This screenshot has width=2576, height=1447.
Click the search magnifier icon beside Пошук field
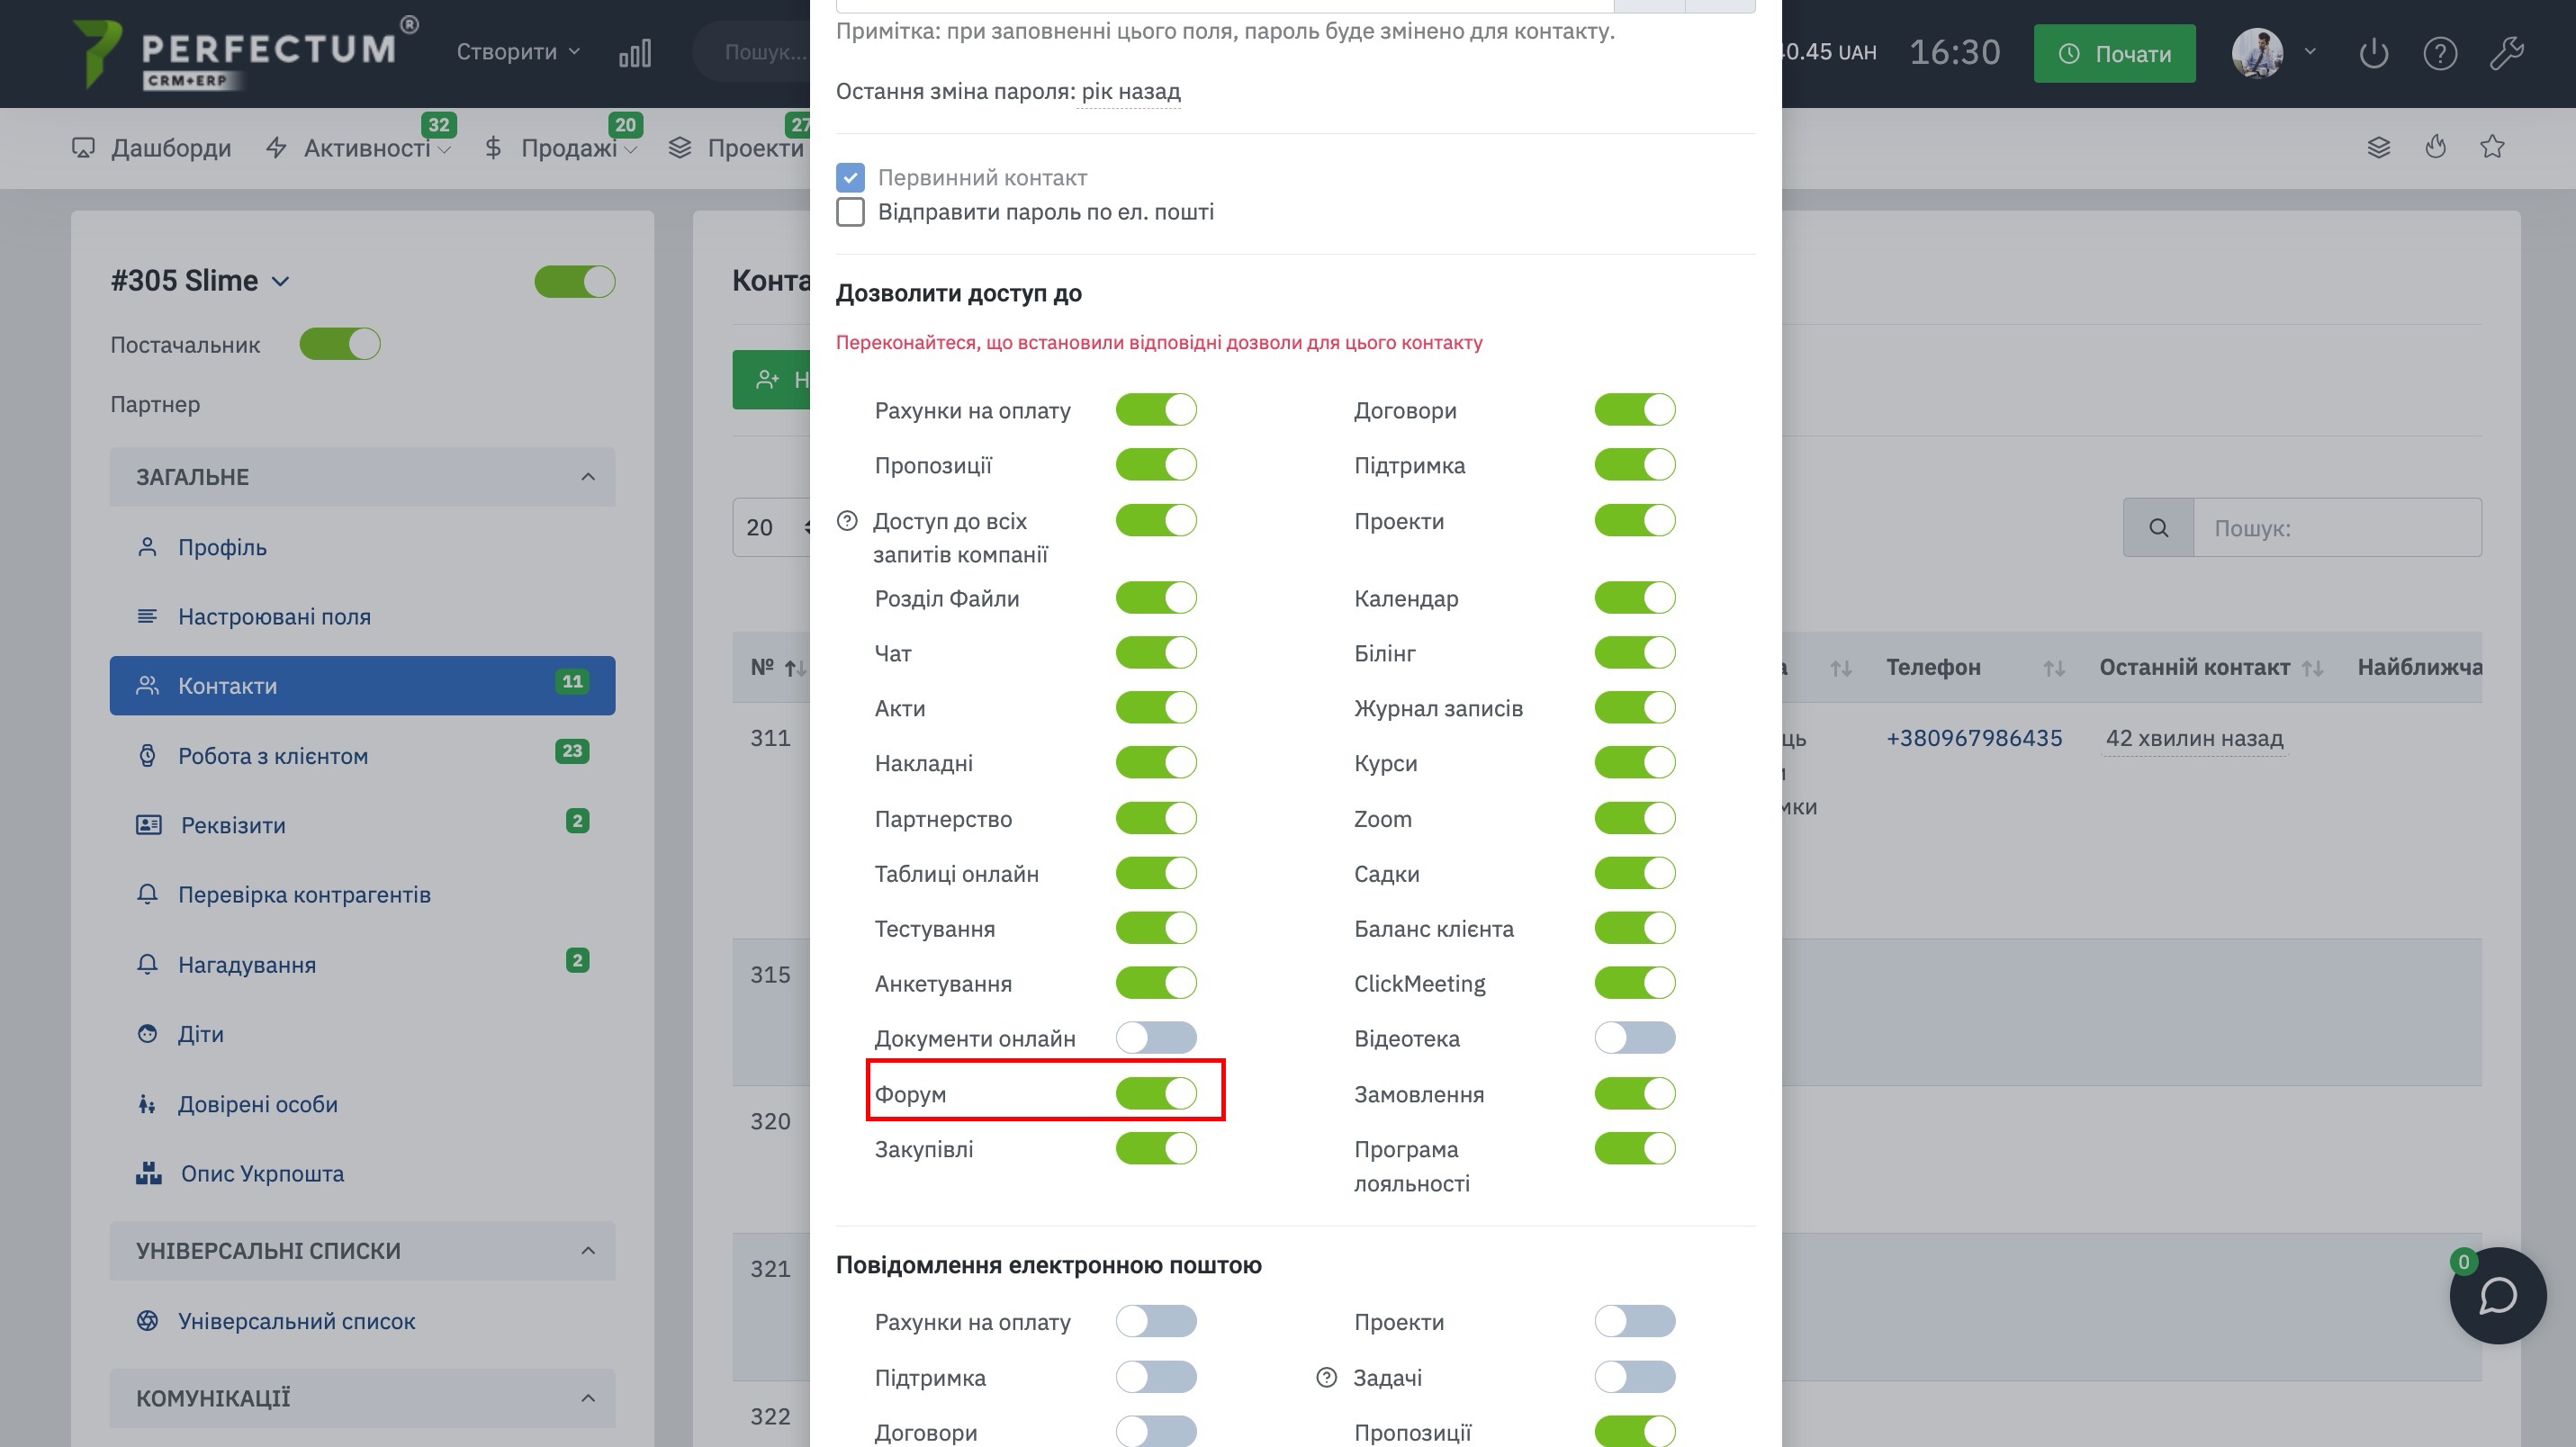pos(2158,528)
